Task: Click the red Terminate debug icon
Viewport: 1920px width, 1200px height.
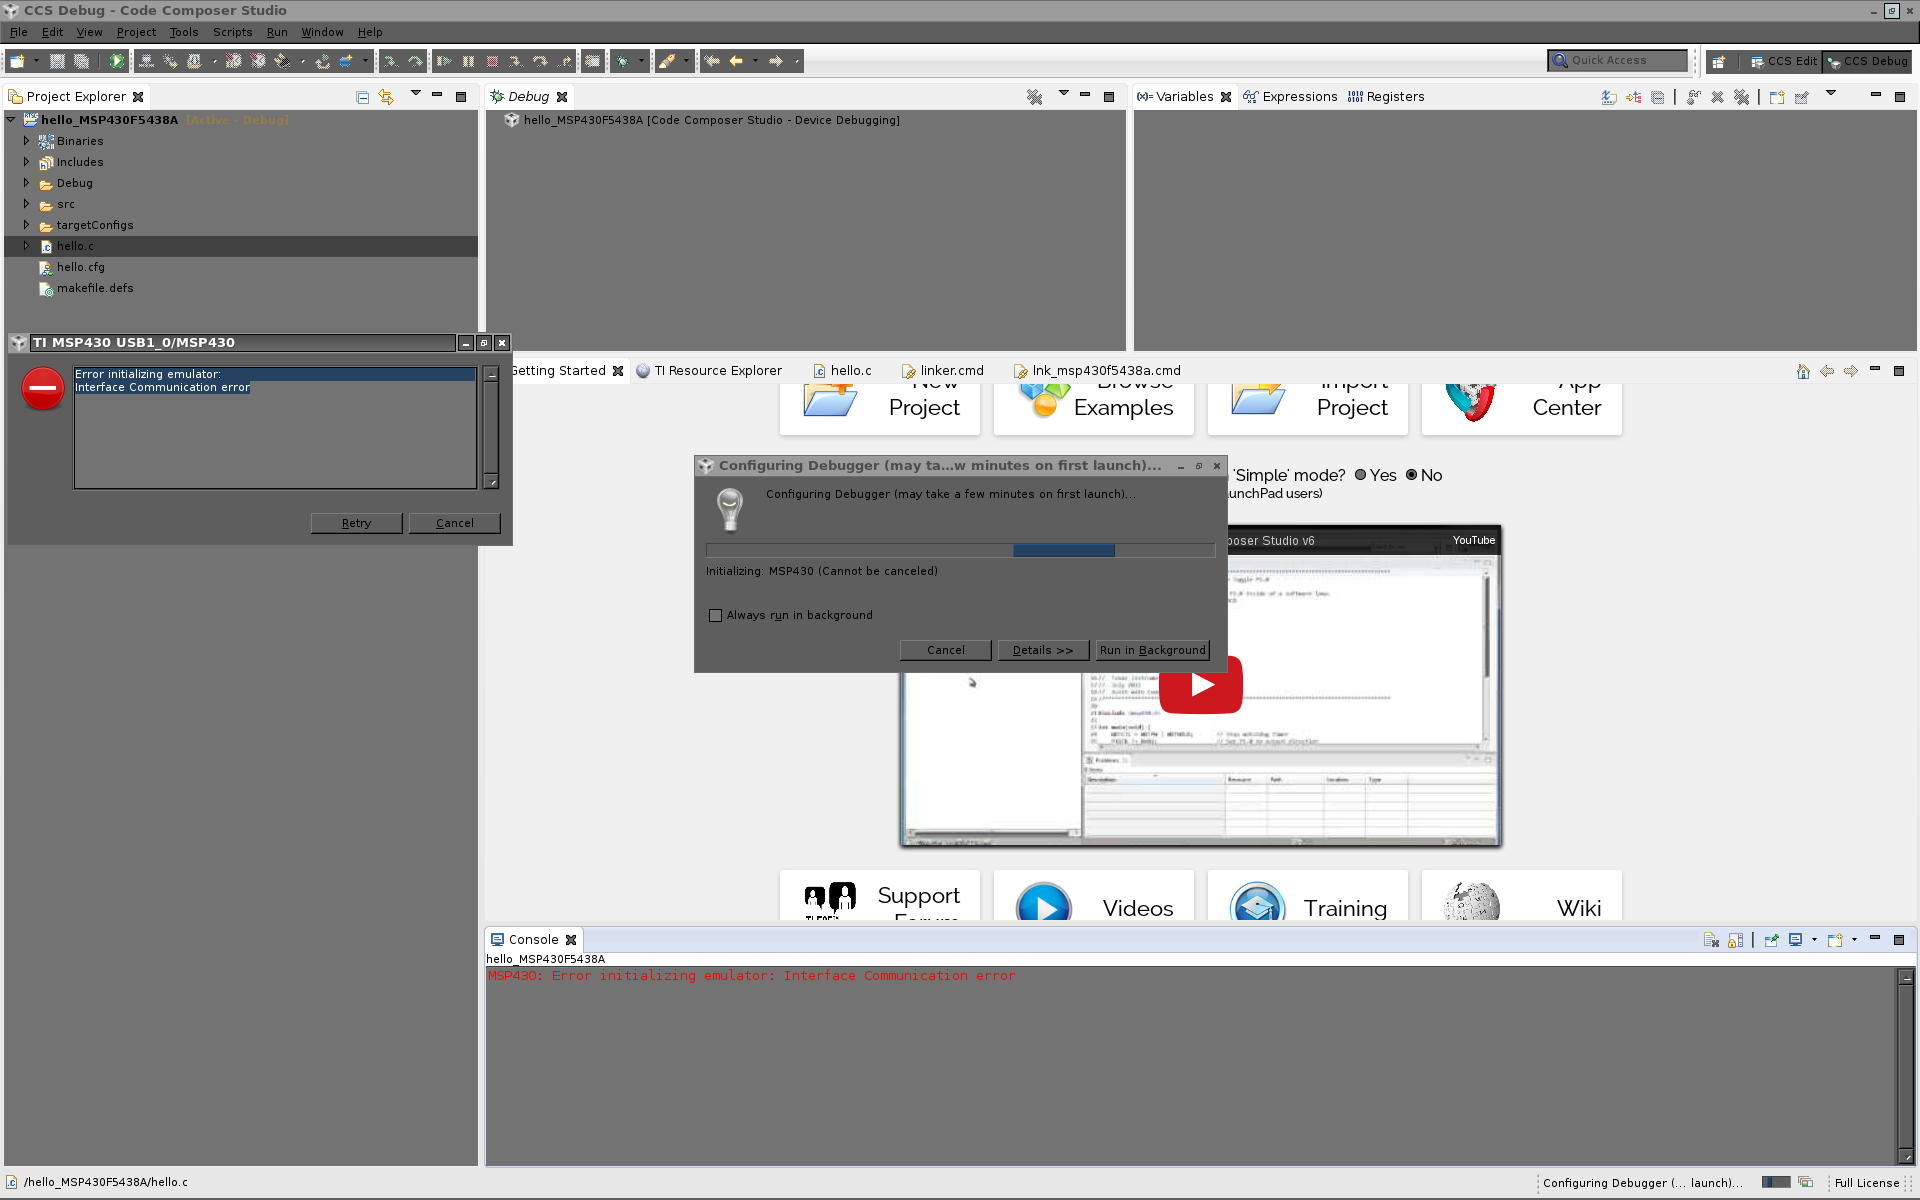Action: pyautogui.click(x=492, y=61)
